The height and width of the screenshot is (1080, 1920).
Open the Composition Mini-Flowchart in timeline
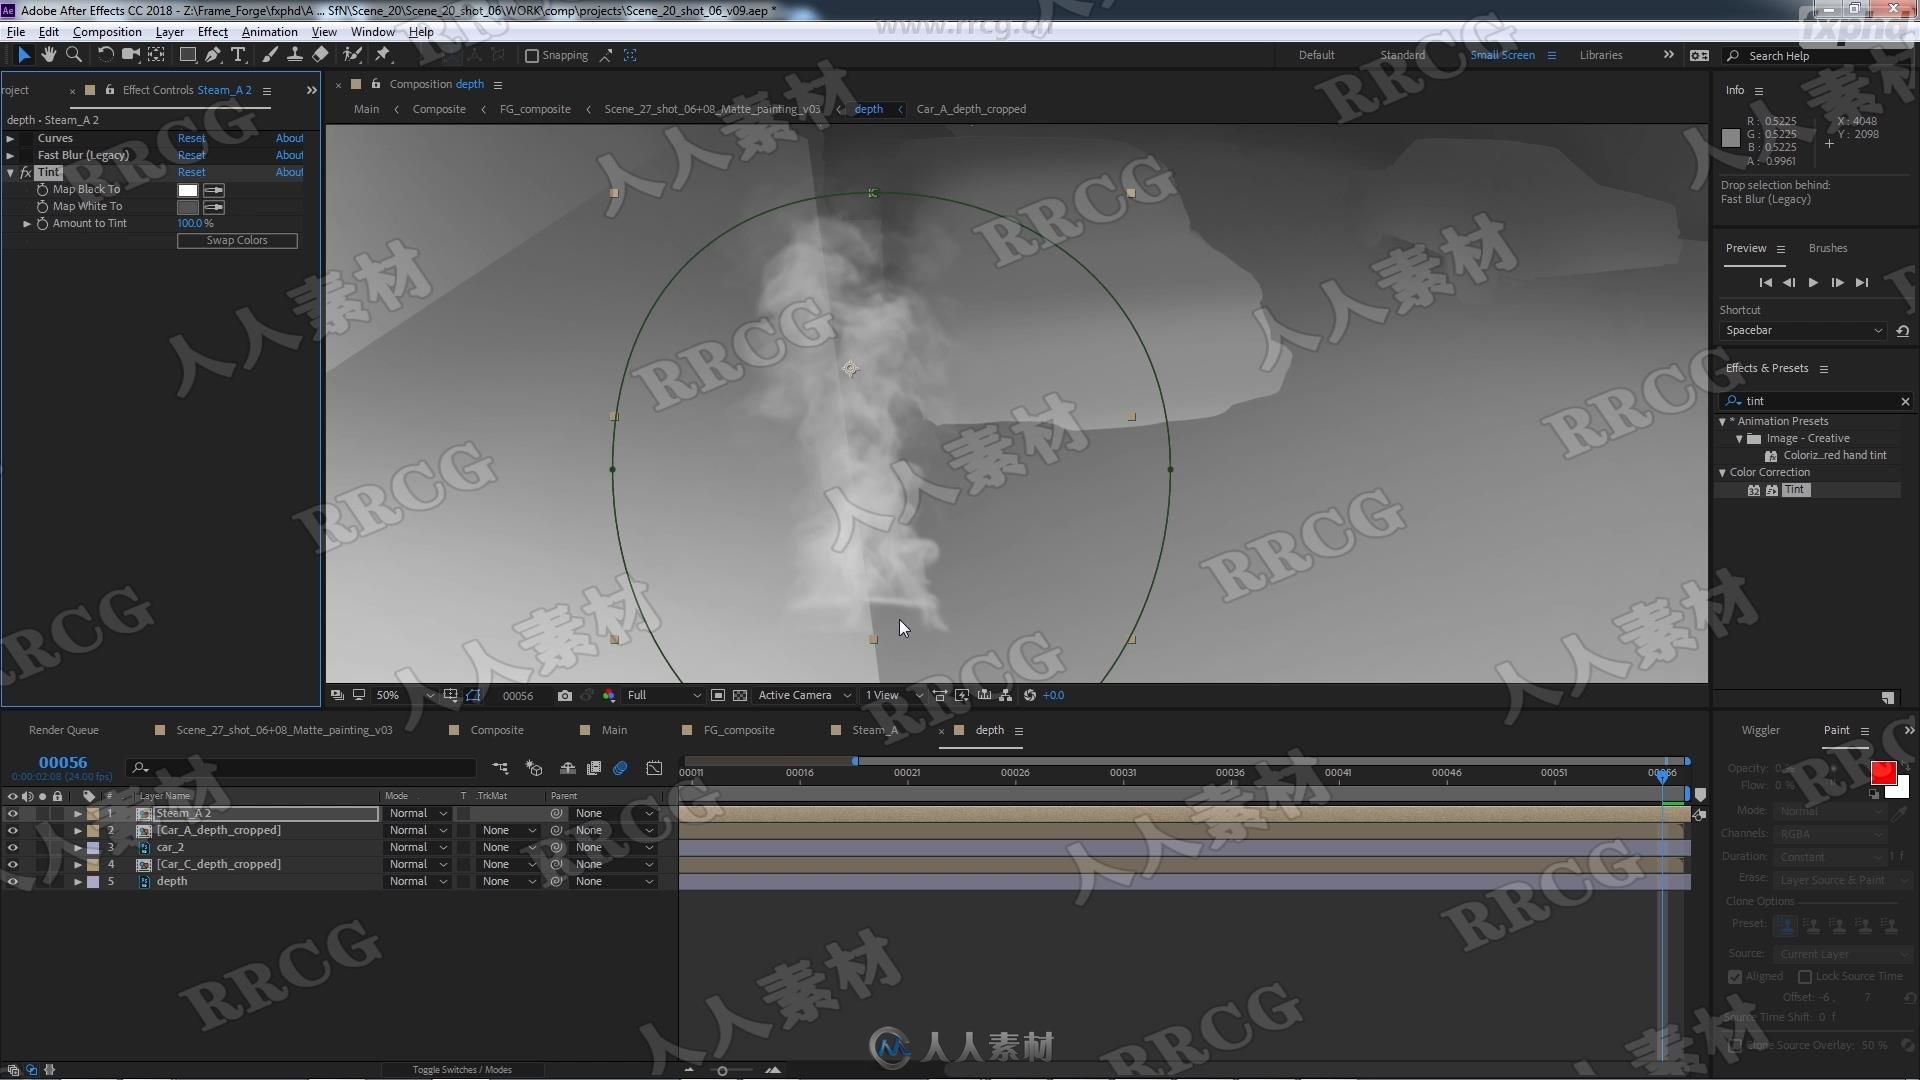pos(500,768)
